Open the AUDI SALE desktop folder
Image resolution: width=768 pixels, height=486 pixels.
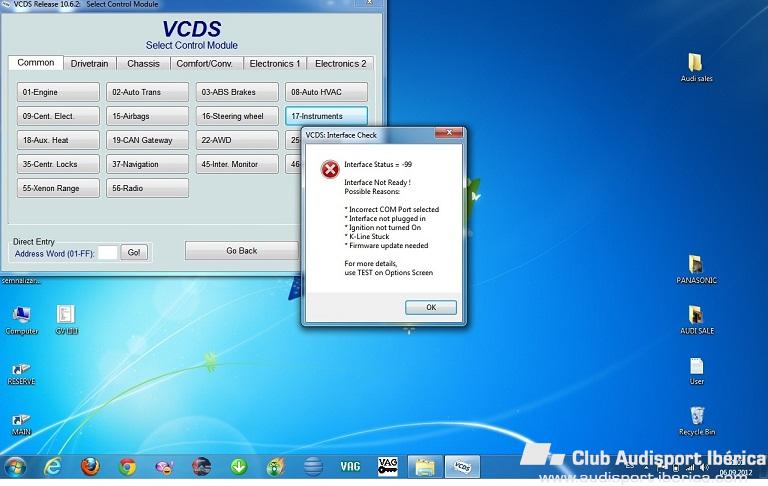point(696,319)
